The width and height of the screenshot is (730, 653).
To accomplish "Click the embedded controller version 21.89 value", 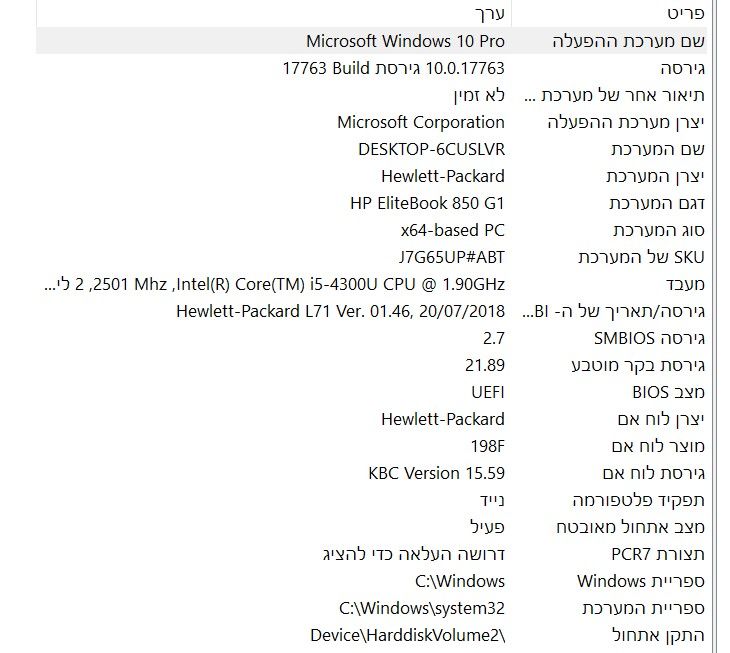I will (x=485, y=365).
